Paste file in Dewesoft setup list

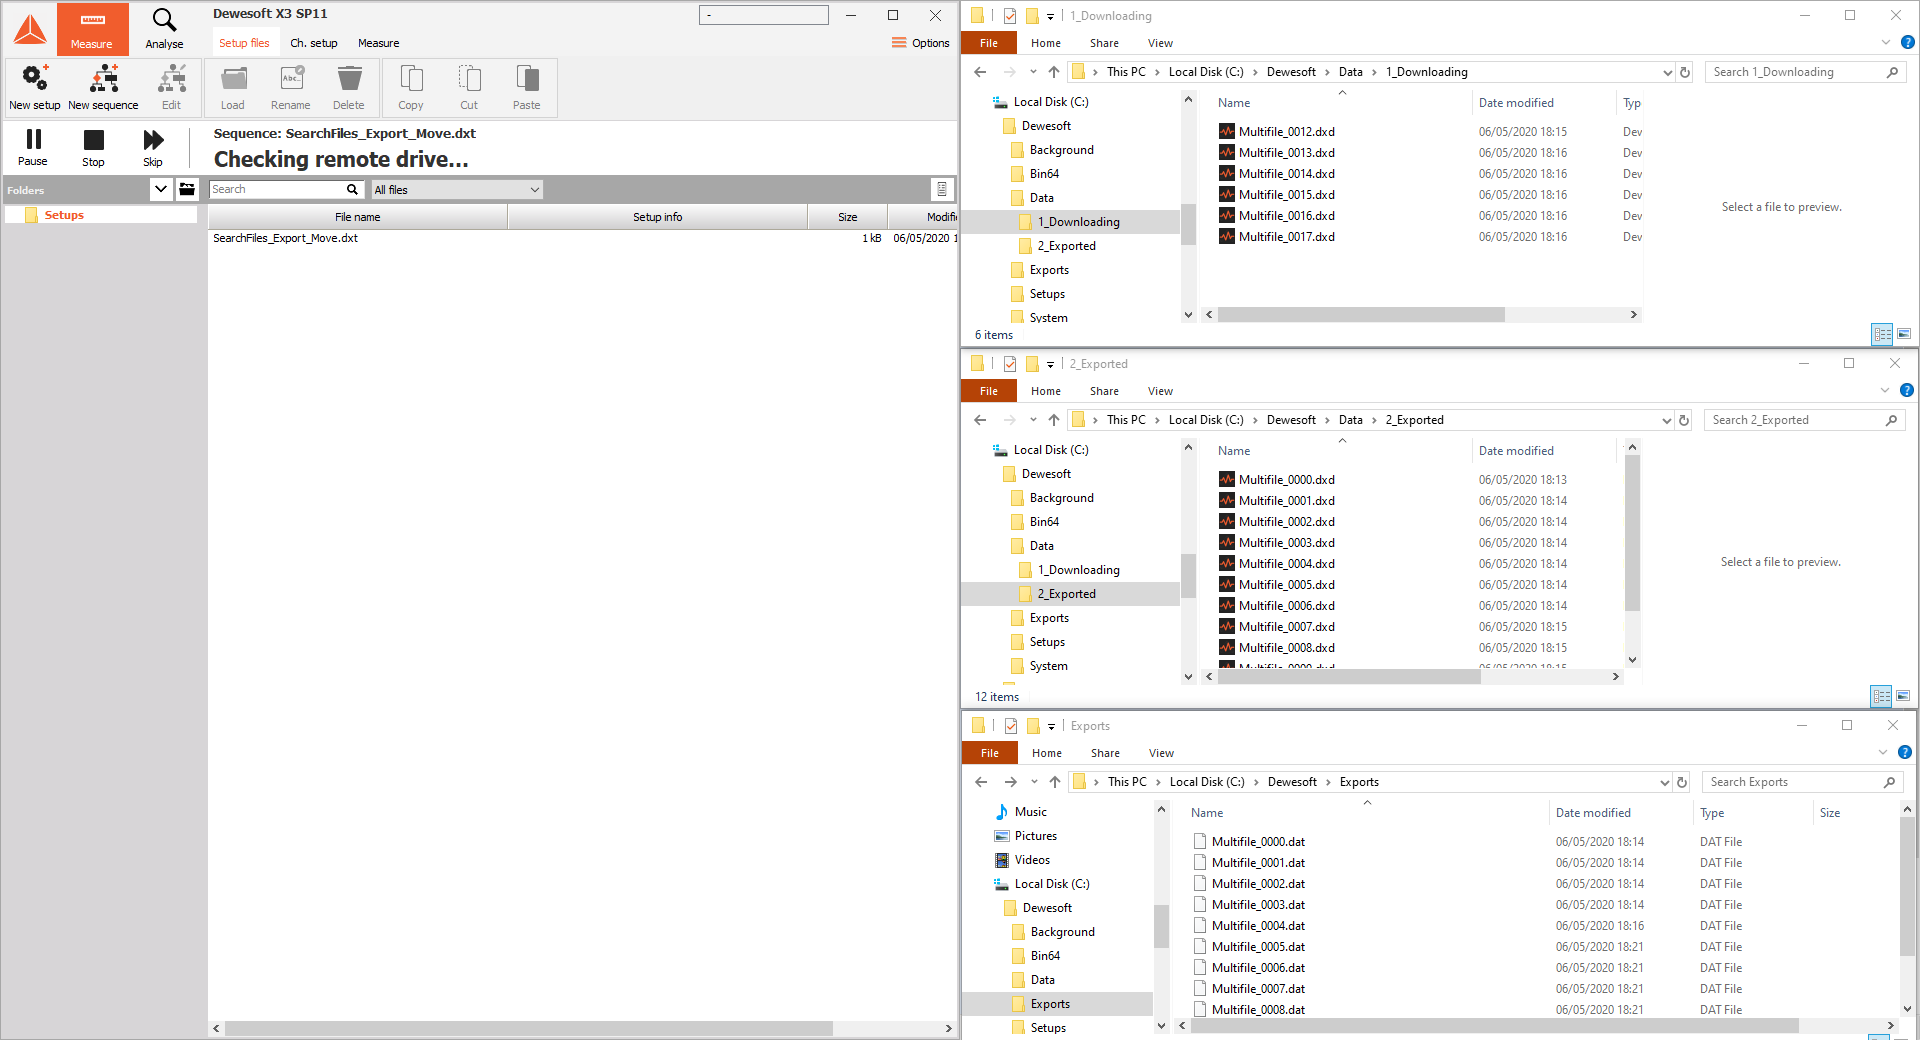point(527,87)
